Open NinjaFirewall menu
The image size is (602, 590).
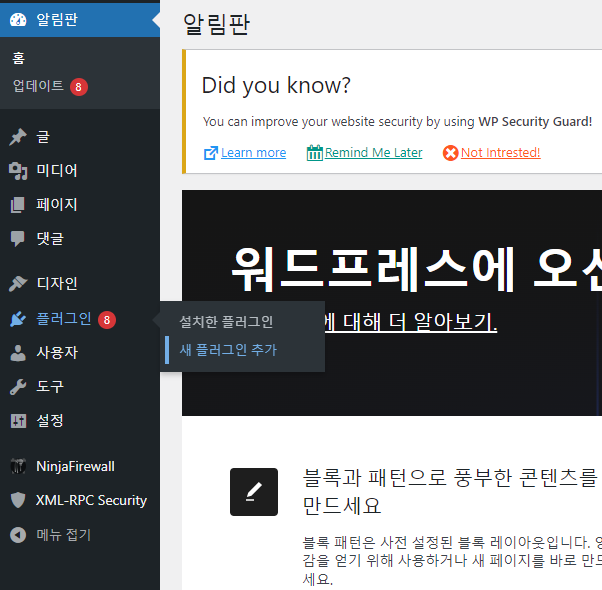tap(80, 466)
